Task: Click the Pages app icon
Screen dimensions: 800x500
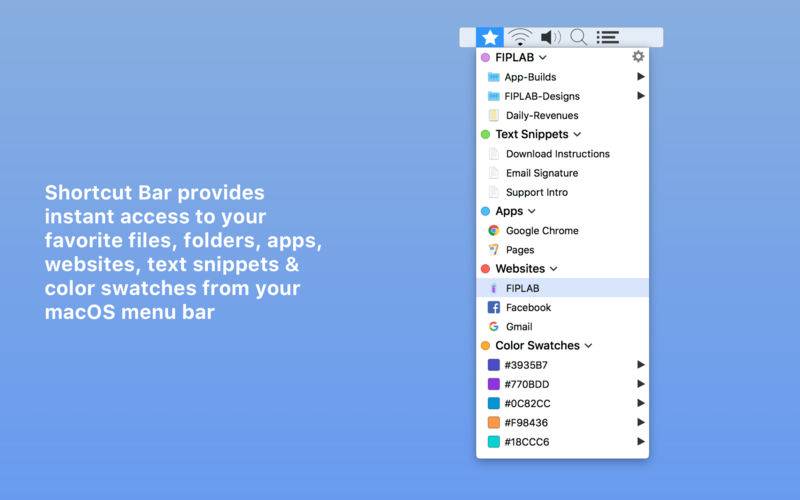Action: pyautogui.click(x=493, y=249)
